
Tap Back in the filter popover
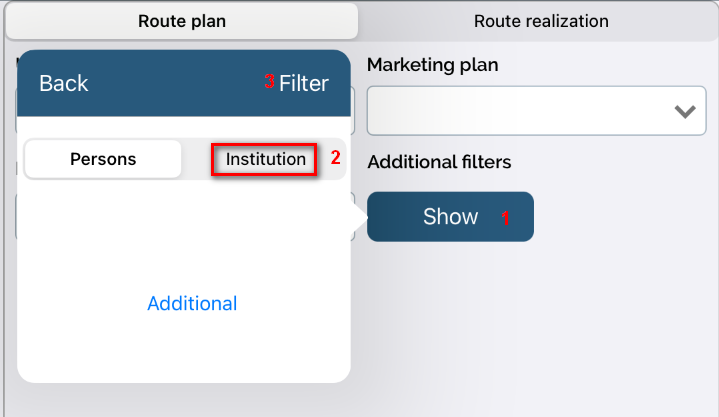(x=64, y=83)
